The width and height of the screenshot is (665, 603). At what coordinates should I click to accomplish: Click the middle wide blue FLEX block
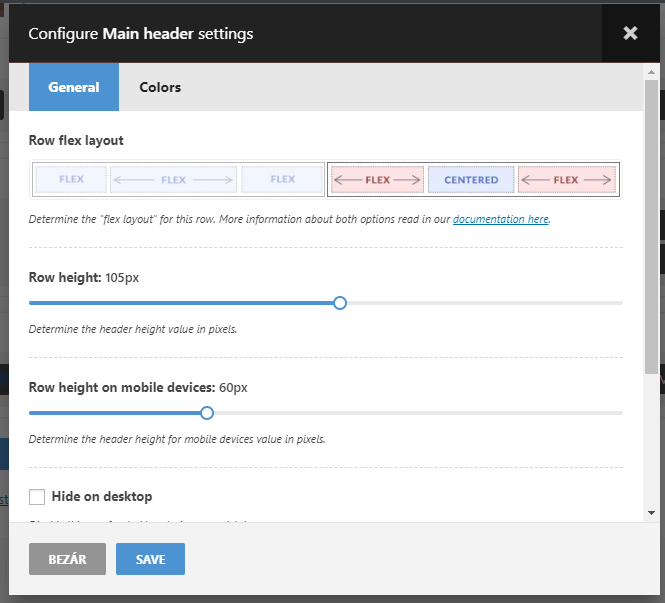(173, 180)
